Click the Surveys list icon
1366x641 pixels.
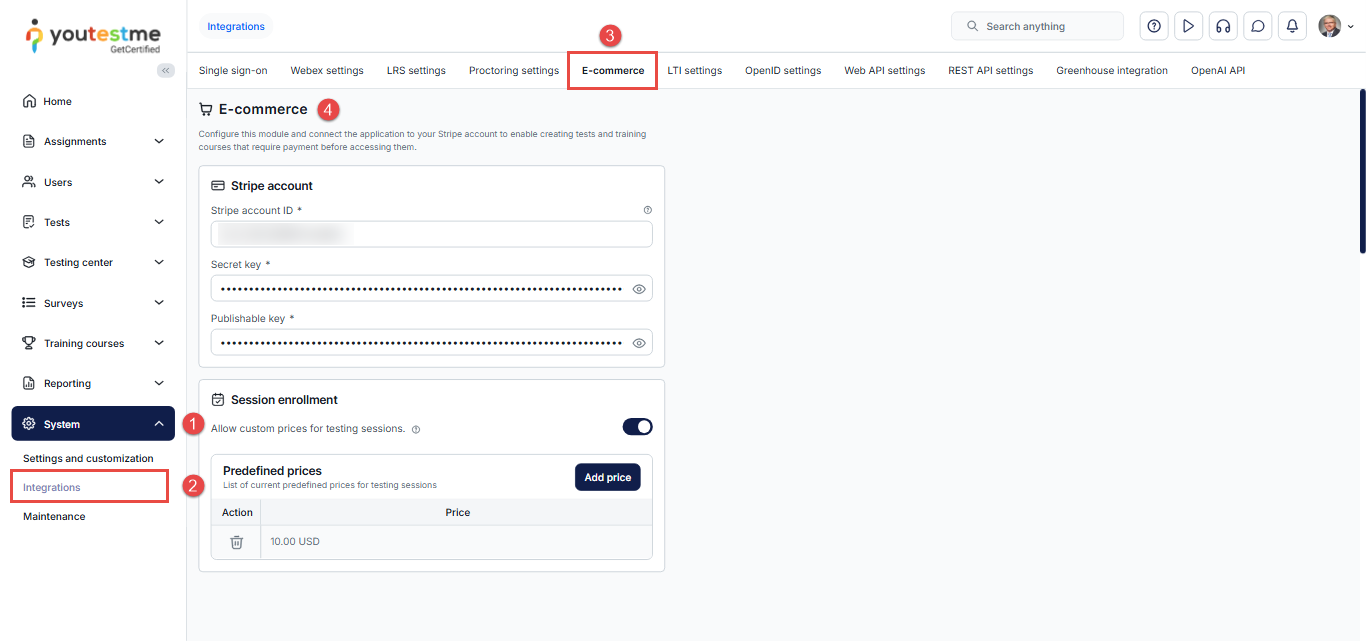29,303
